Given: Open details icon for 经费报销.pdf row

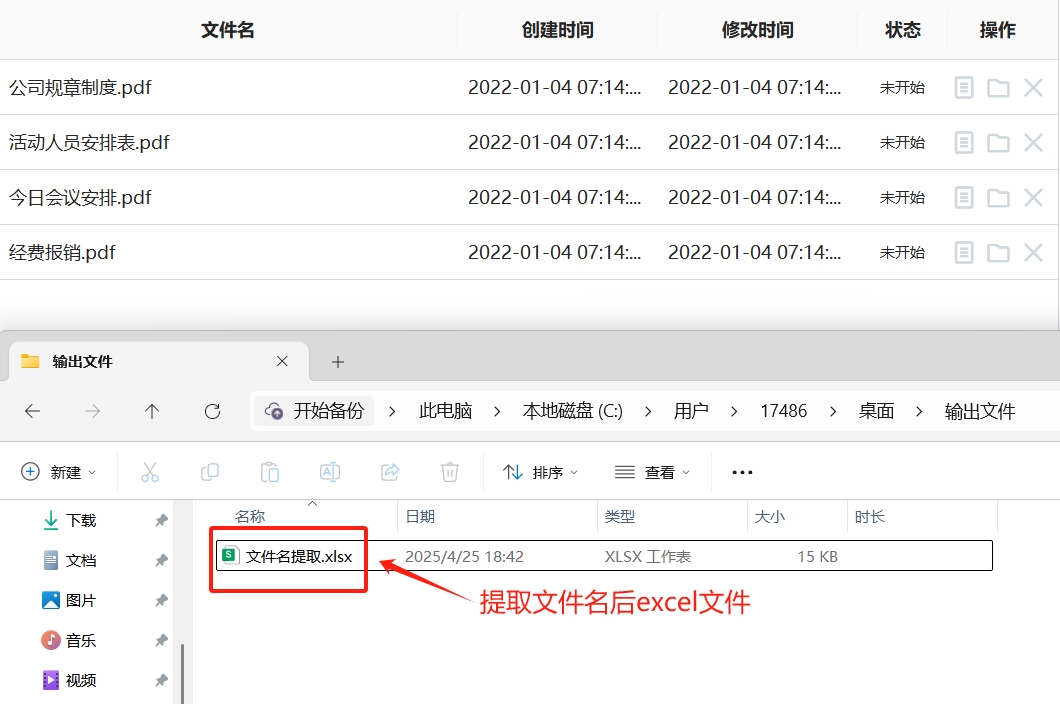Looking at the screenshot, I should pyautogui.click(x=964, y=253).
